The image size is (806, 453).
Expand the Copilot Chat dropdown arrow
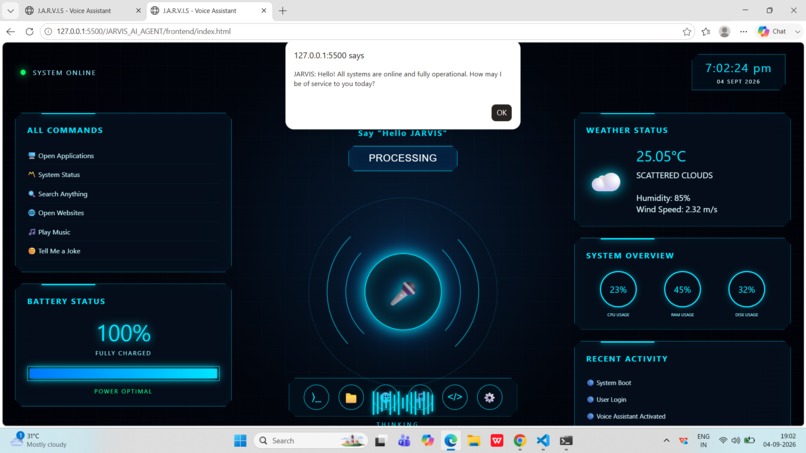click(x=797, y=31)
